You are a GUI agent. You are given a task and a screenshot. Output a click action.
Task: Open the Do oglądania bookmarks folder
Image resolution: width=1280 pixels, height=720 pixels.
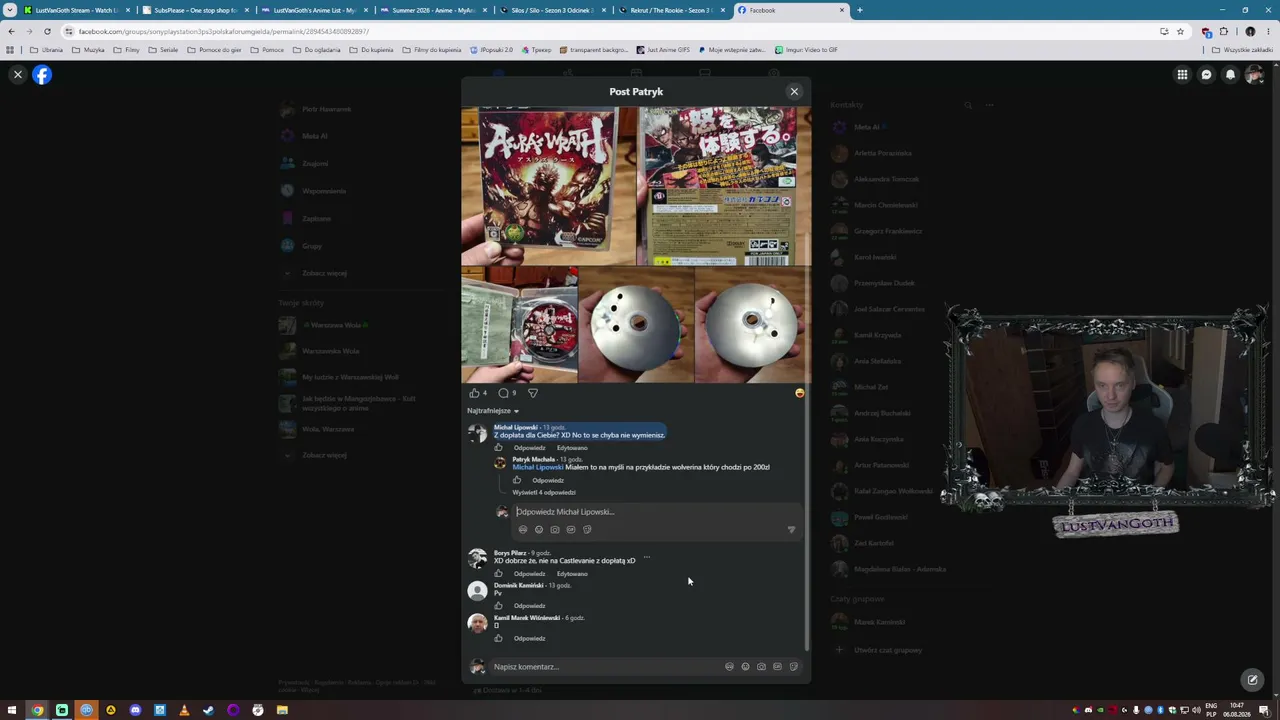(317, 50)
